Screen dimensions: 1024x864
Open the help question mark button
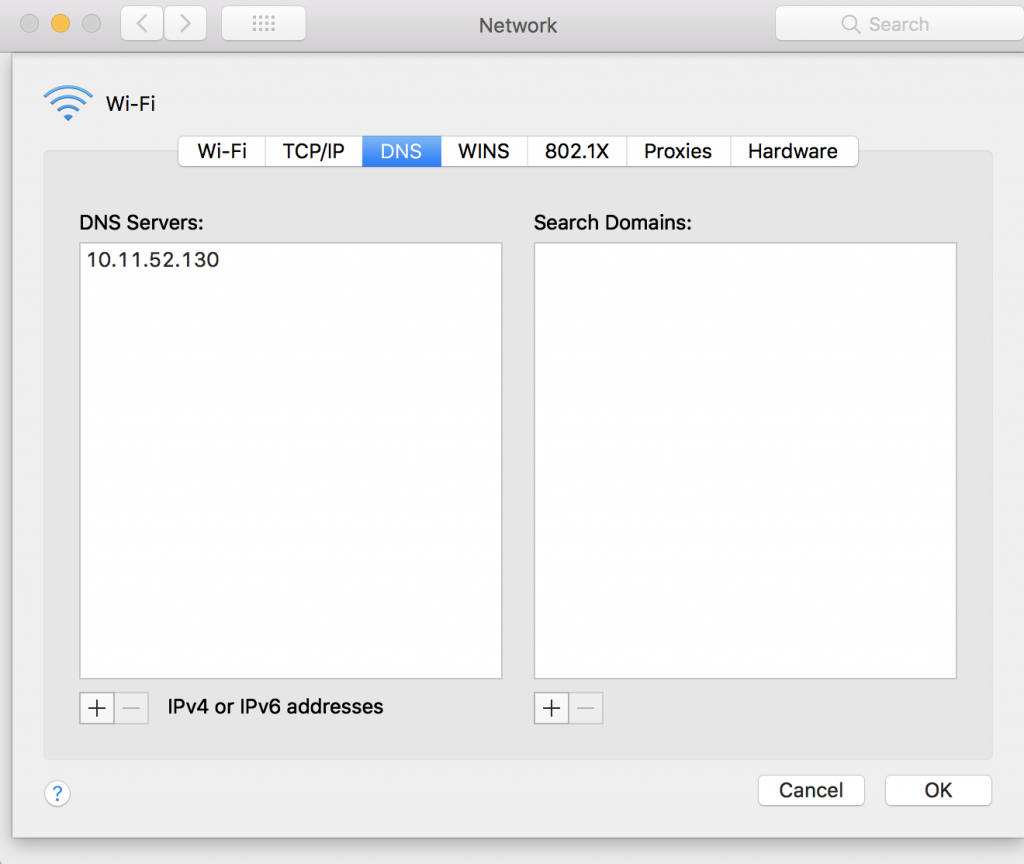pos(57,793)
